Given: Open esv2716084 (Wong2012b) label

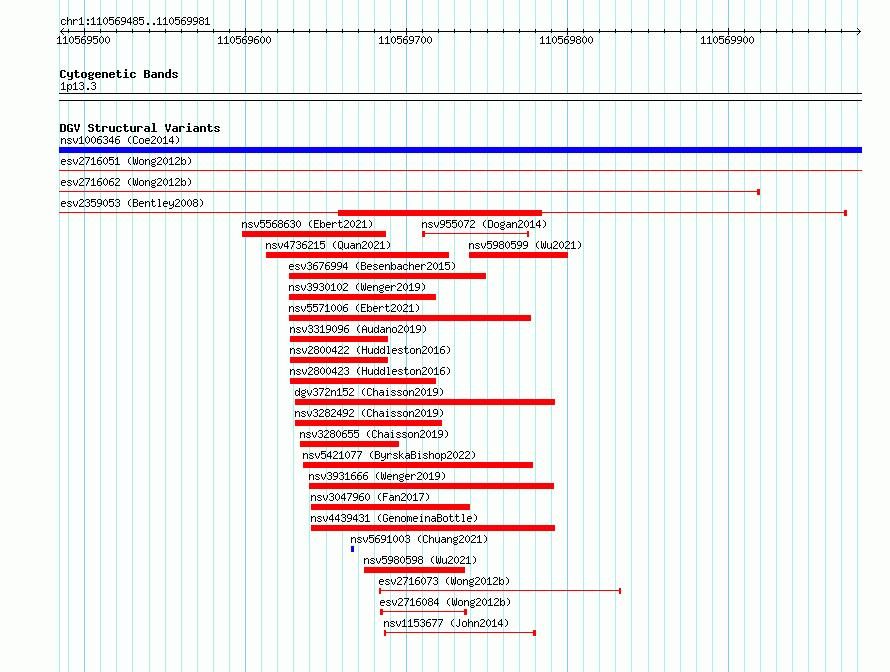Looking at the screenshot, I should pyautogui.click(x=445, y=602).
